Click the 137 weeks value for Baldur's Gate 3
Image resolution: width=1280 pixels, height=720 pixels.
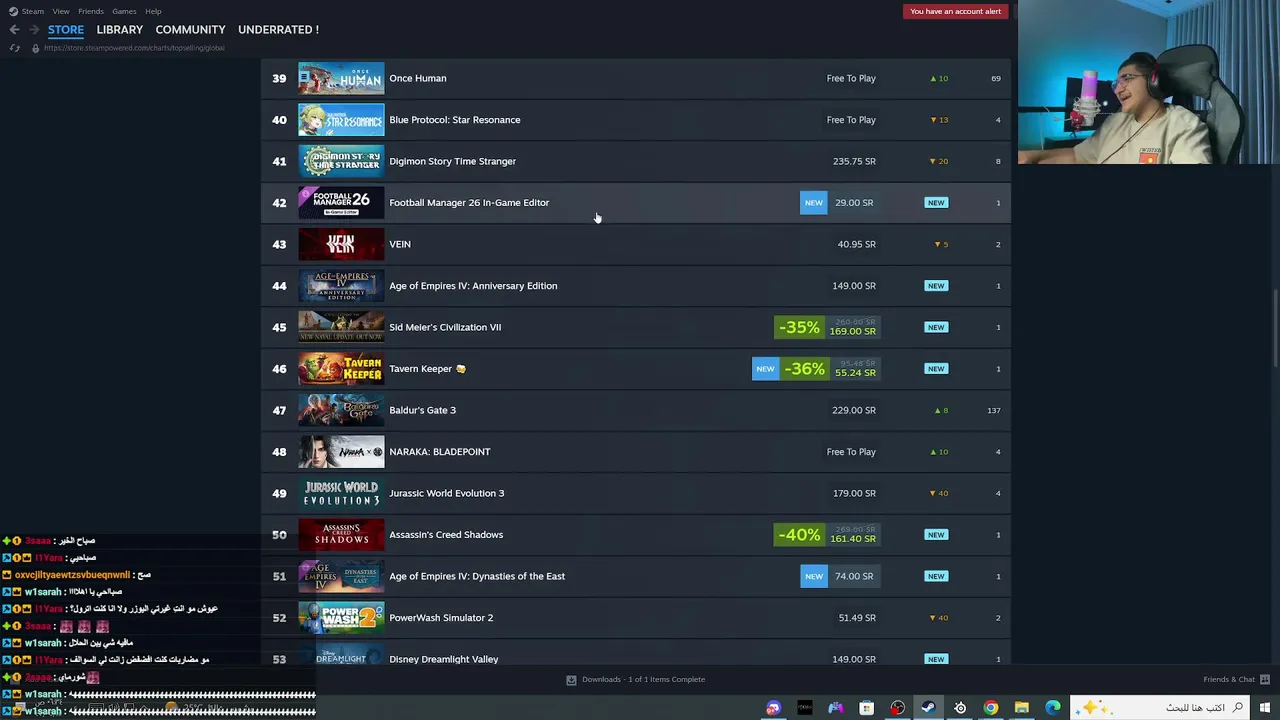994,410
